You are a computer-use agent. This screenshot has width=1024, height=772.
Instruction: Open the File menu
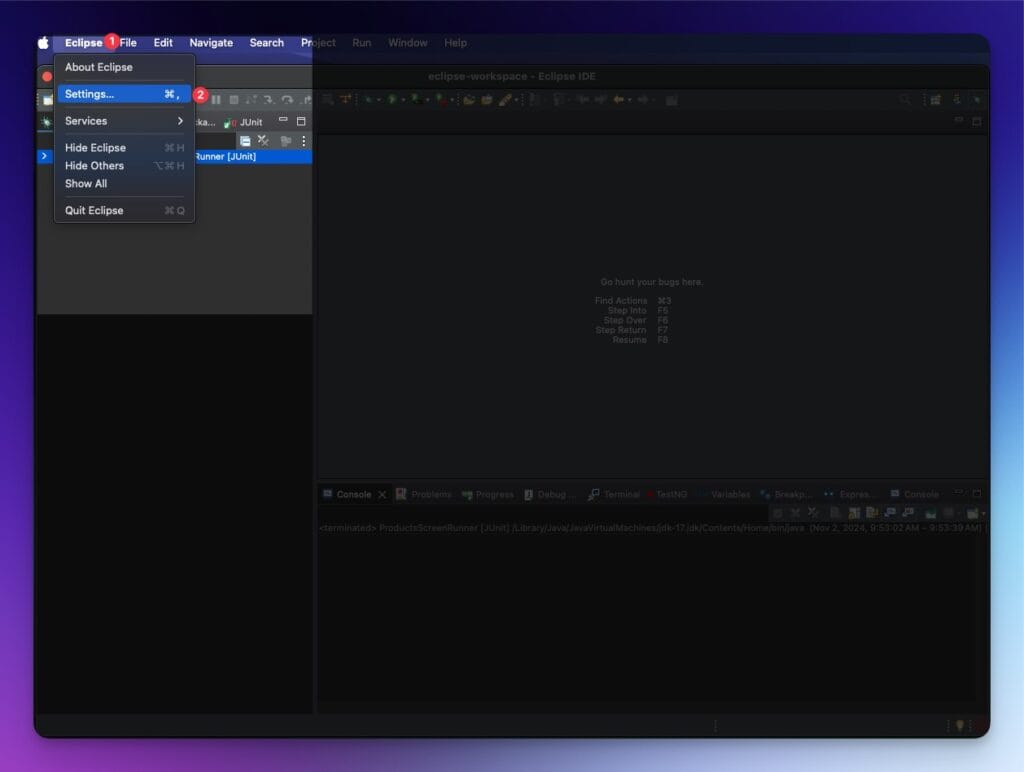[129, 42]
